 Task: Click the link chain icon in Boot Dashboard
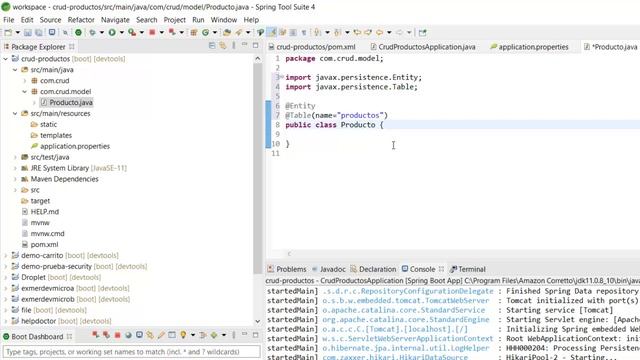click(x=150, y=335)
